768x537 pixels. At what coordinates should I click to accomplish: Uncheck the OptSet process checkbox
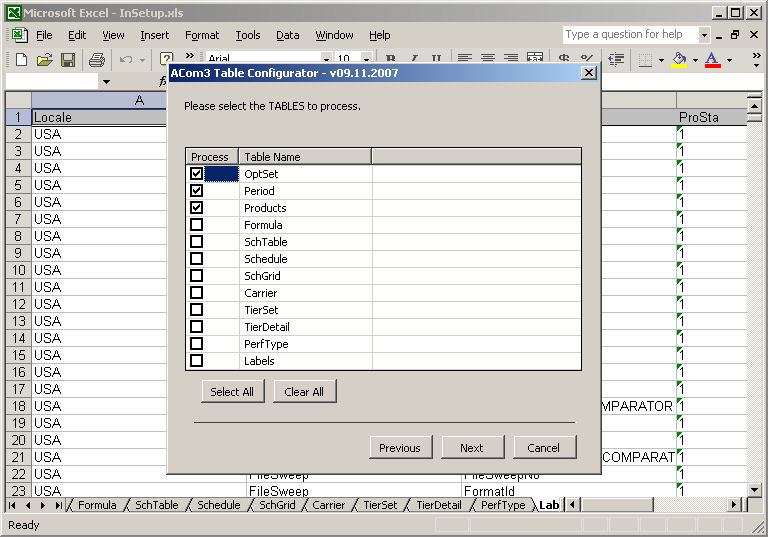196,173
